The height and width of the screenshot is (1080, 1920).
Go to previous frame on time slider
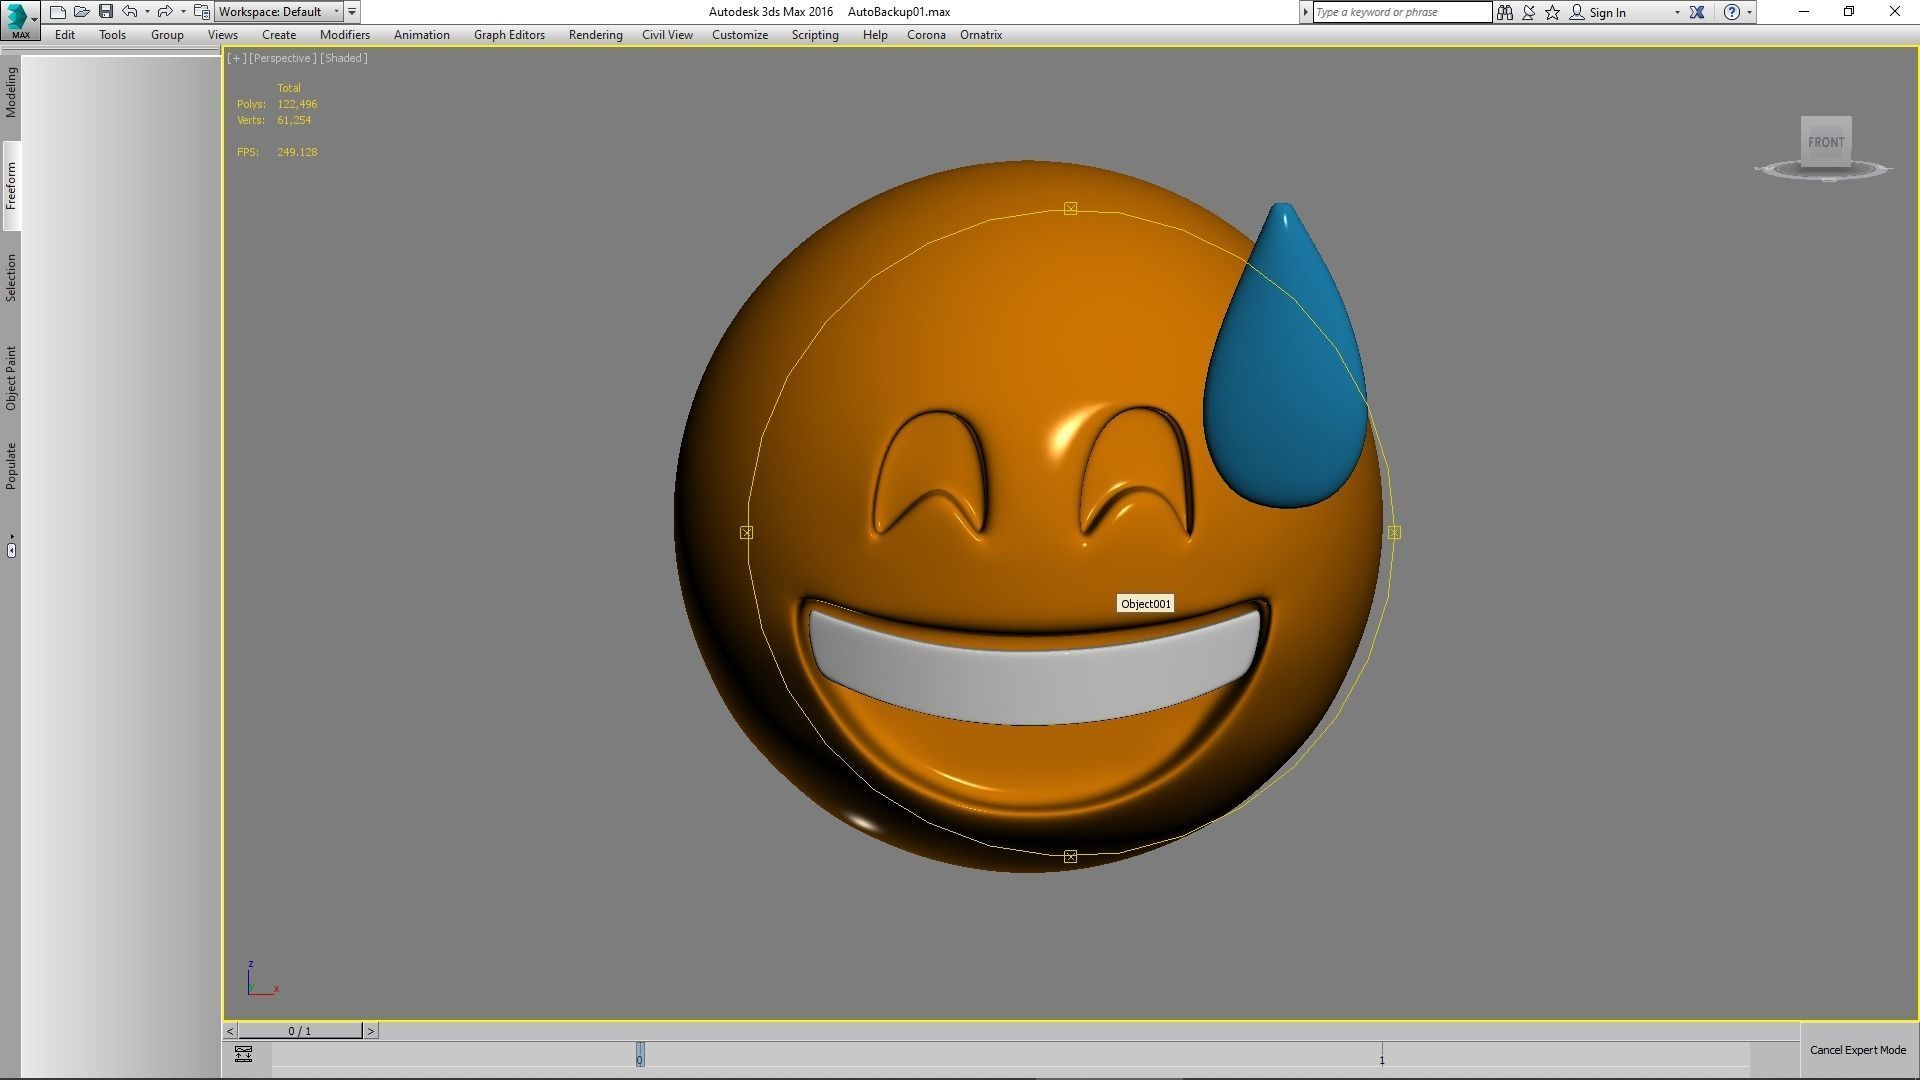click(230, 1031)
